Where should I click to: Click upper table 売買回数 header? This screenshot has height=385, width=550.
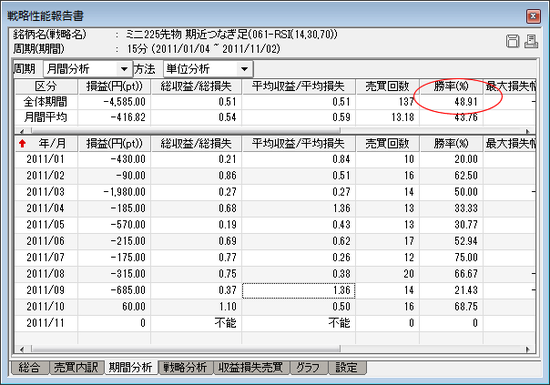[x=388, y=86]
